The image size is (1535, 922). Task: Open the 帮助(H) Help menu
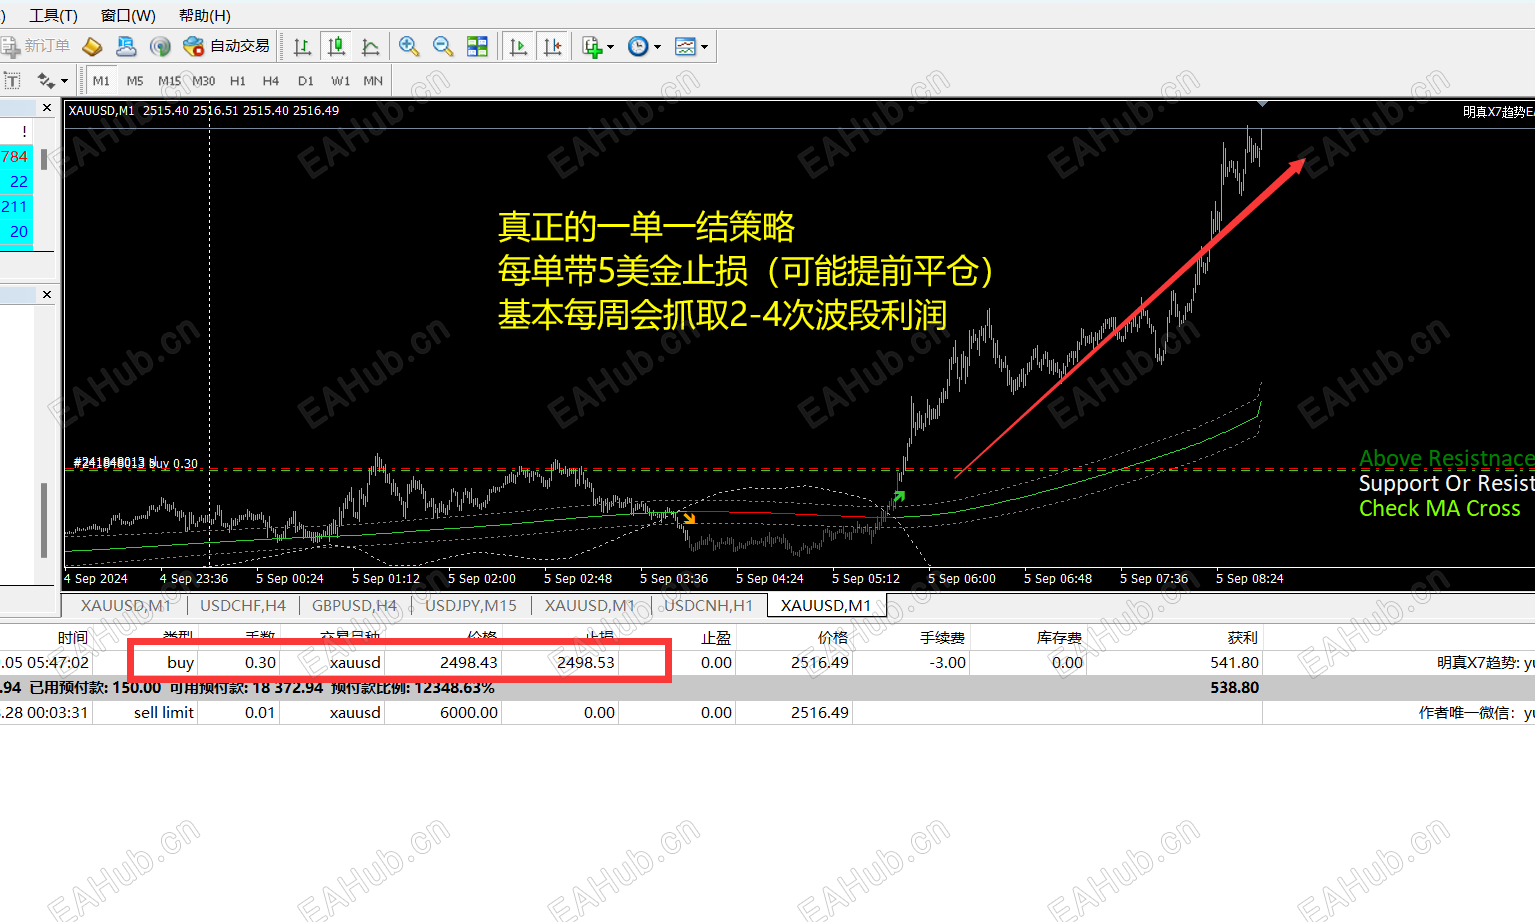[x=205, y=15]
